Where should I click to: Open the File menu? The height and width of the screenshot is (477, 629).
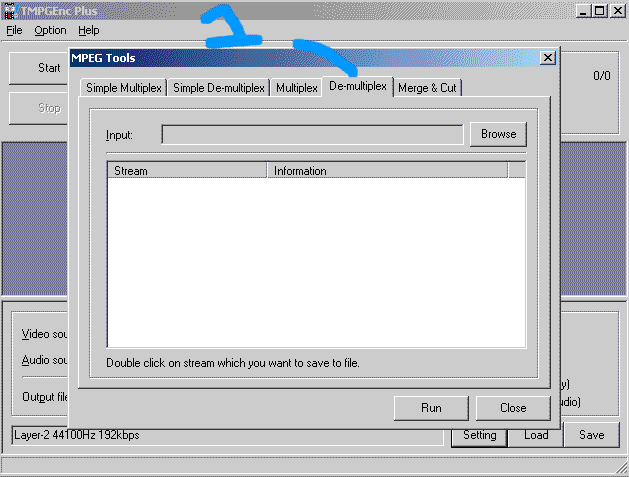(14, 30)
